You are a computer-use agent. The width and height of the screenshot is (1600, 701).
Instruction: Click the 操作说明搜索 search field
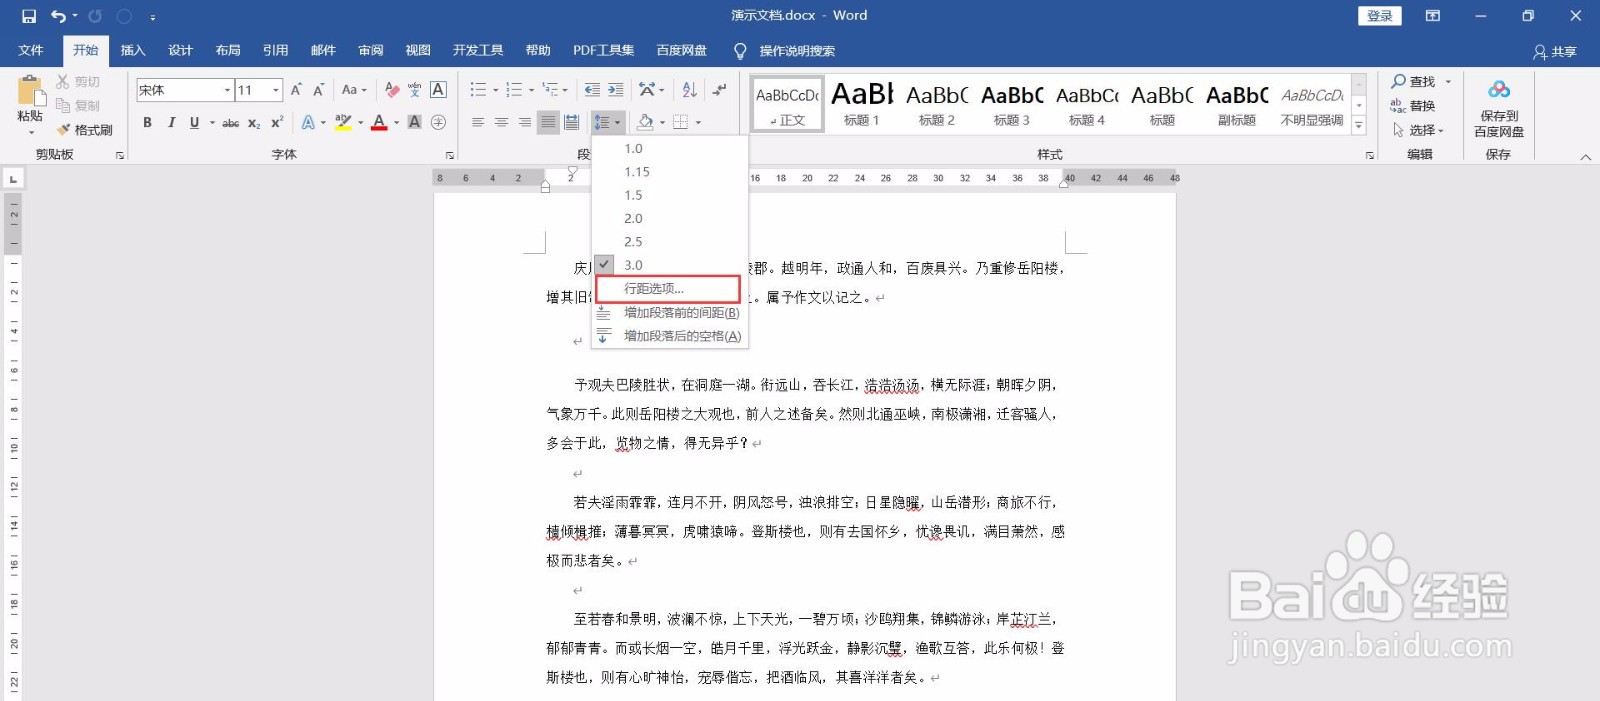[797, 51]
